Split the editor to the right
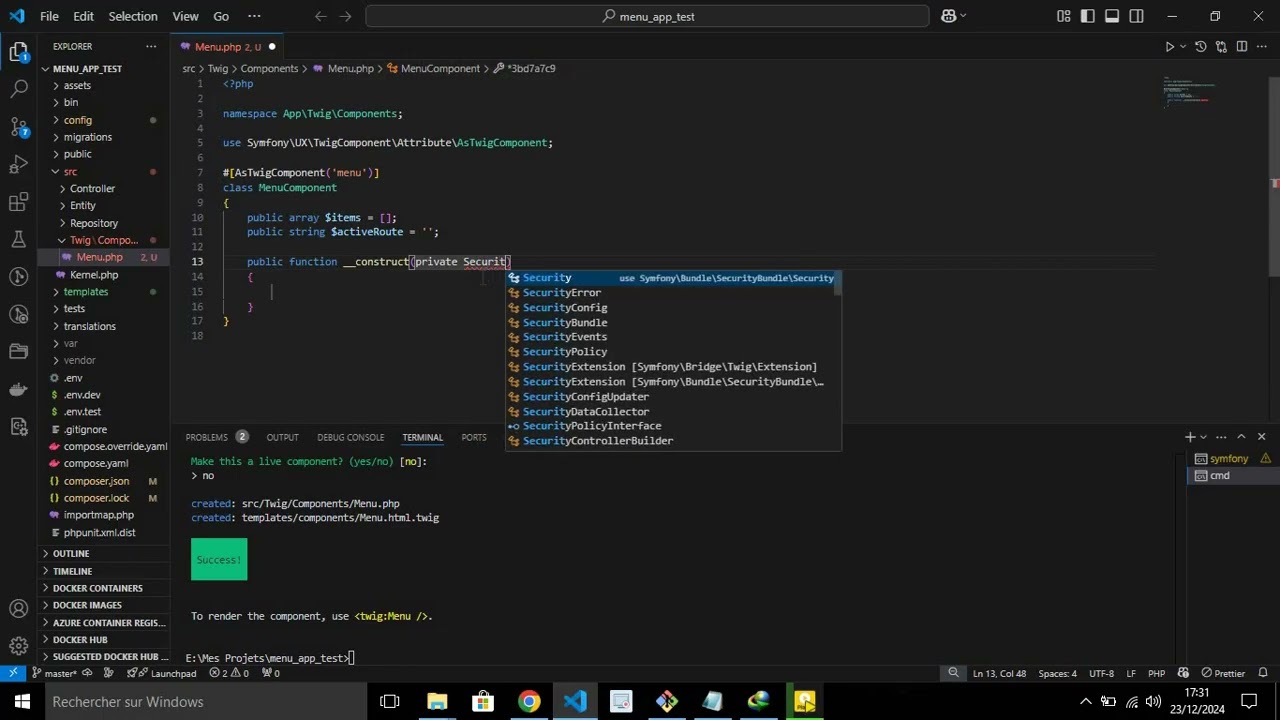 tap(1241, 47)
